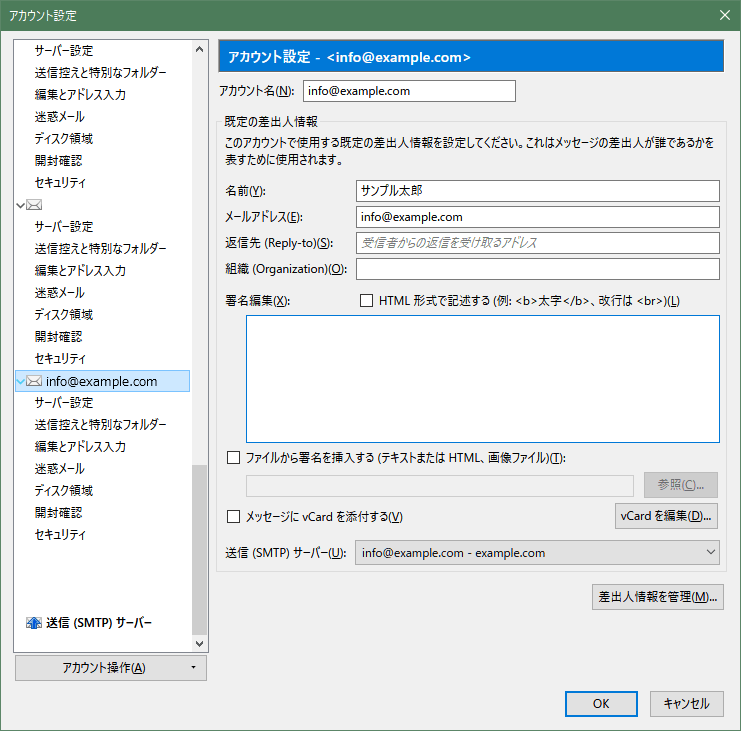Click the vCard を編集 button

665,516
